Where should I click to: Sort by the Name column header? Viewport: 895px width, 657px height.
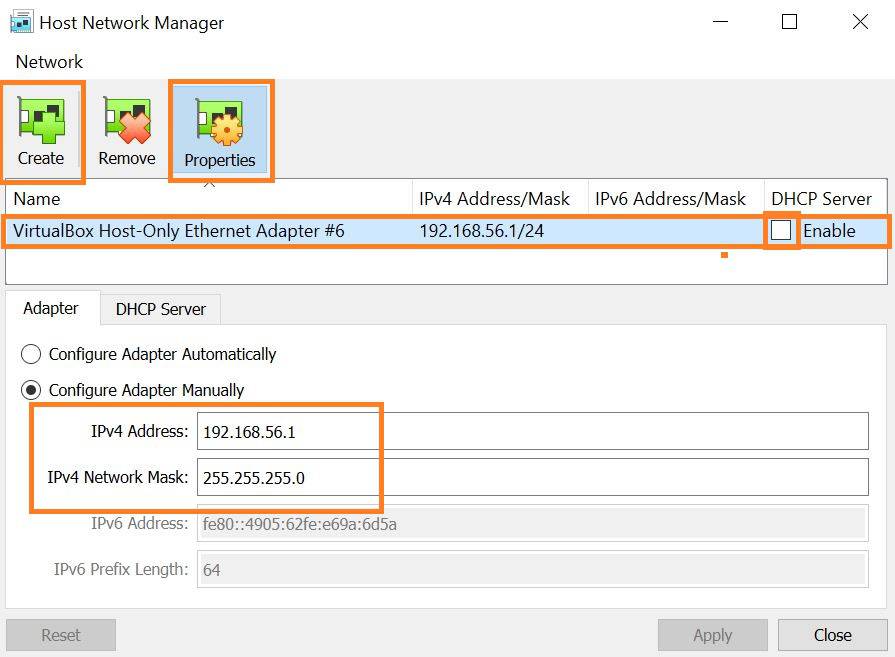(209, 199)
